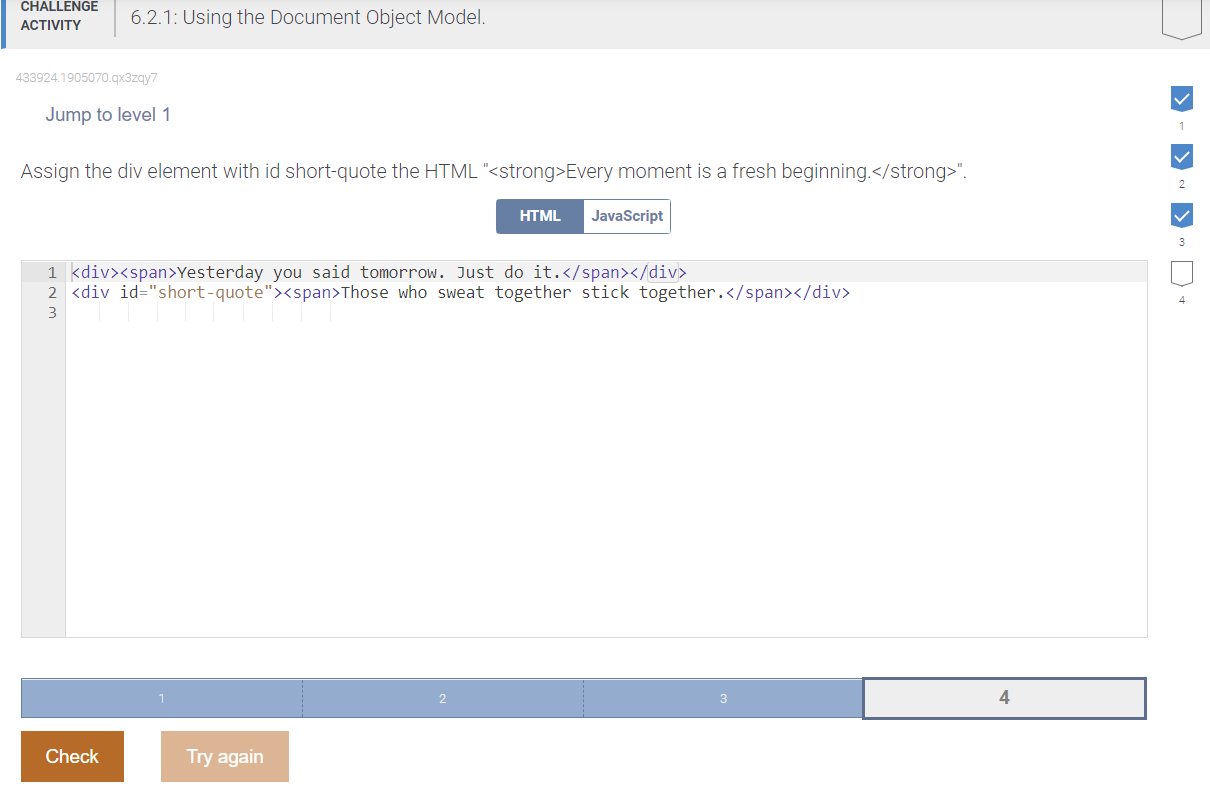1210x787 pixels.
Task: Switch to the HTML tab
Action: (x=540, y=216)
